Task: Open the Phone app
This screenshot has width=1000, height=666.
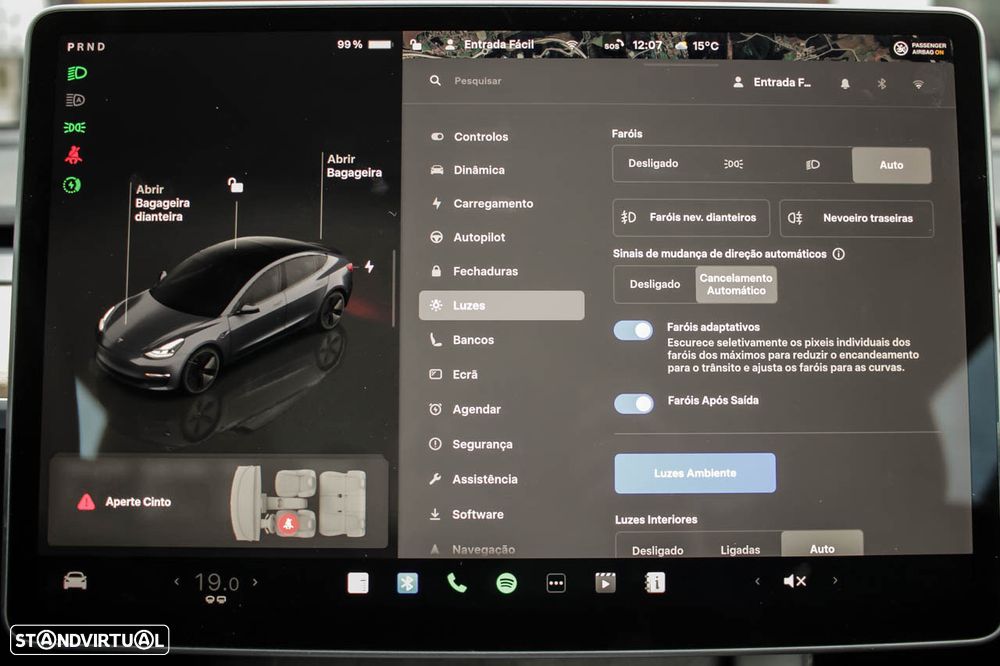Action: click(457, 583)
